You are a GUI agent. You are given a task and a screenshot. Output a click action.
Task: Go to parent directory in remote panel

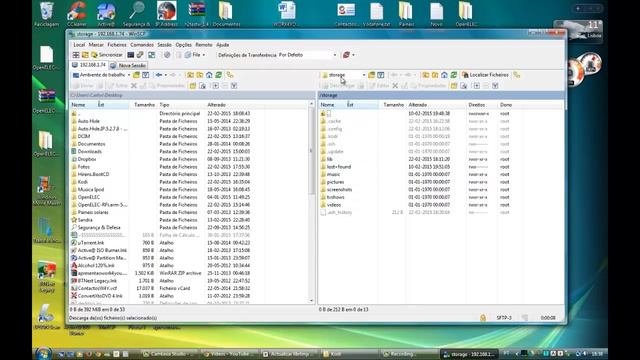pyautogui.click(x=426, y=75)
